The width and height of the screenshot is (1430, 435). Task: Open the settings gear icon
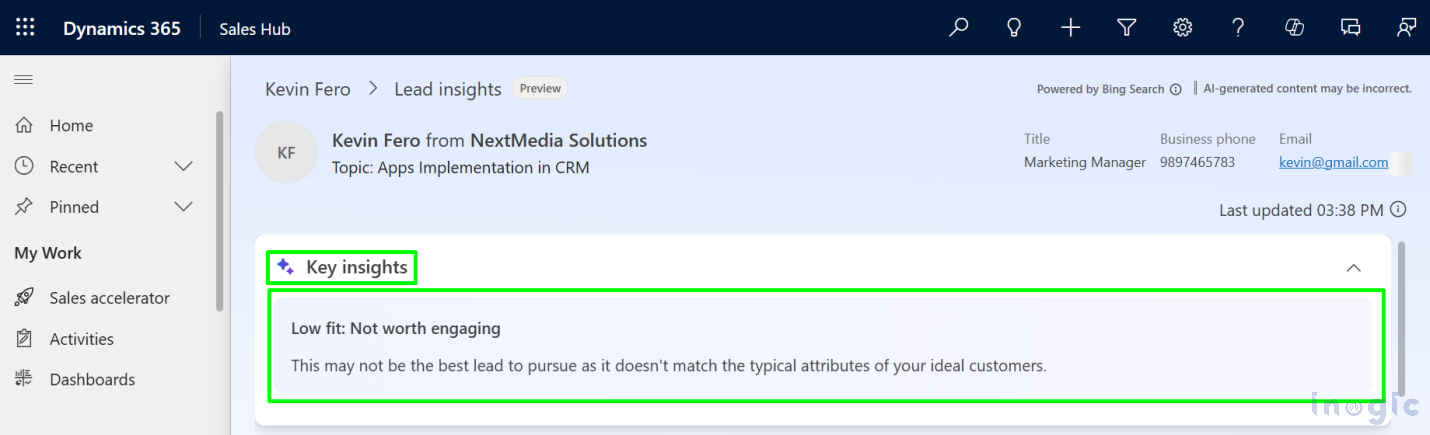1183,28
